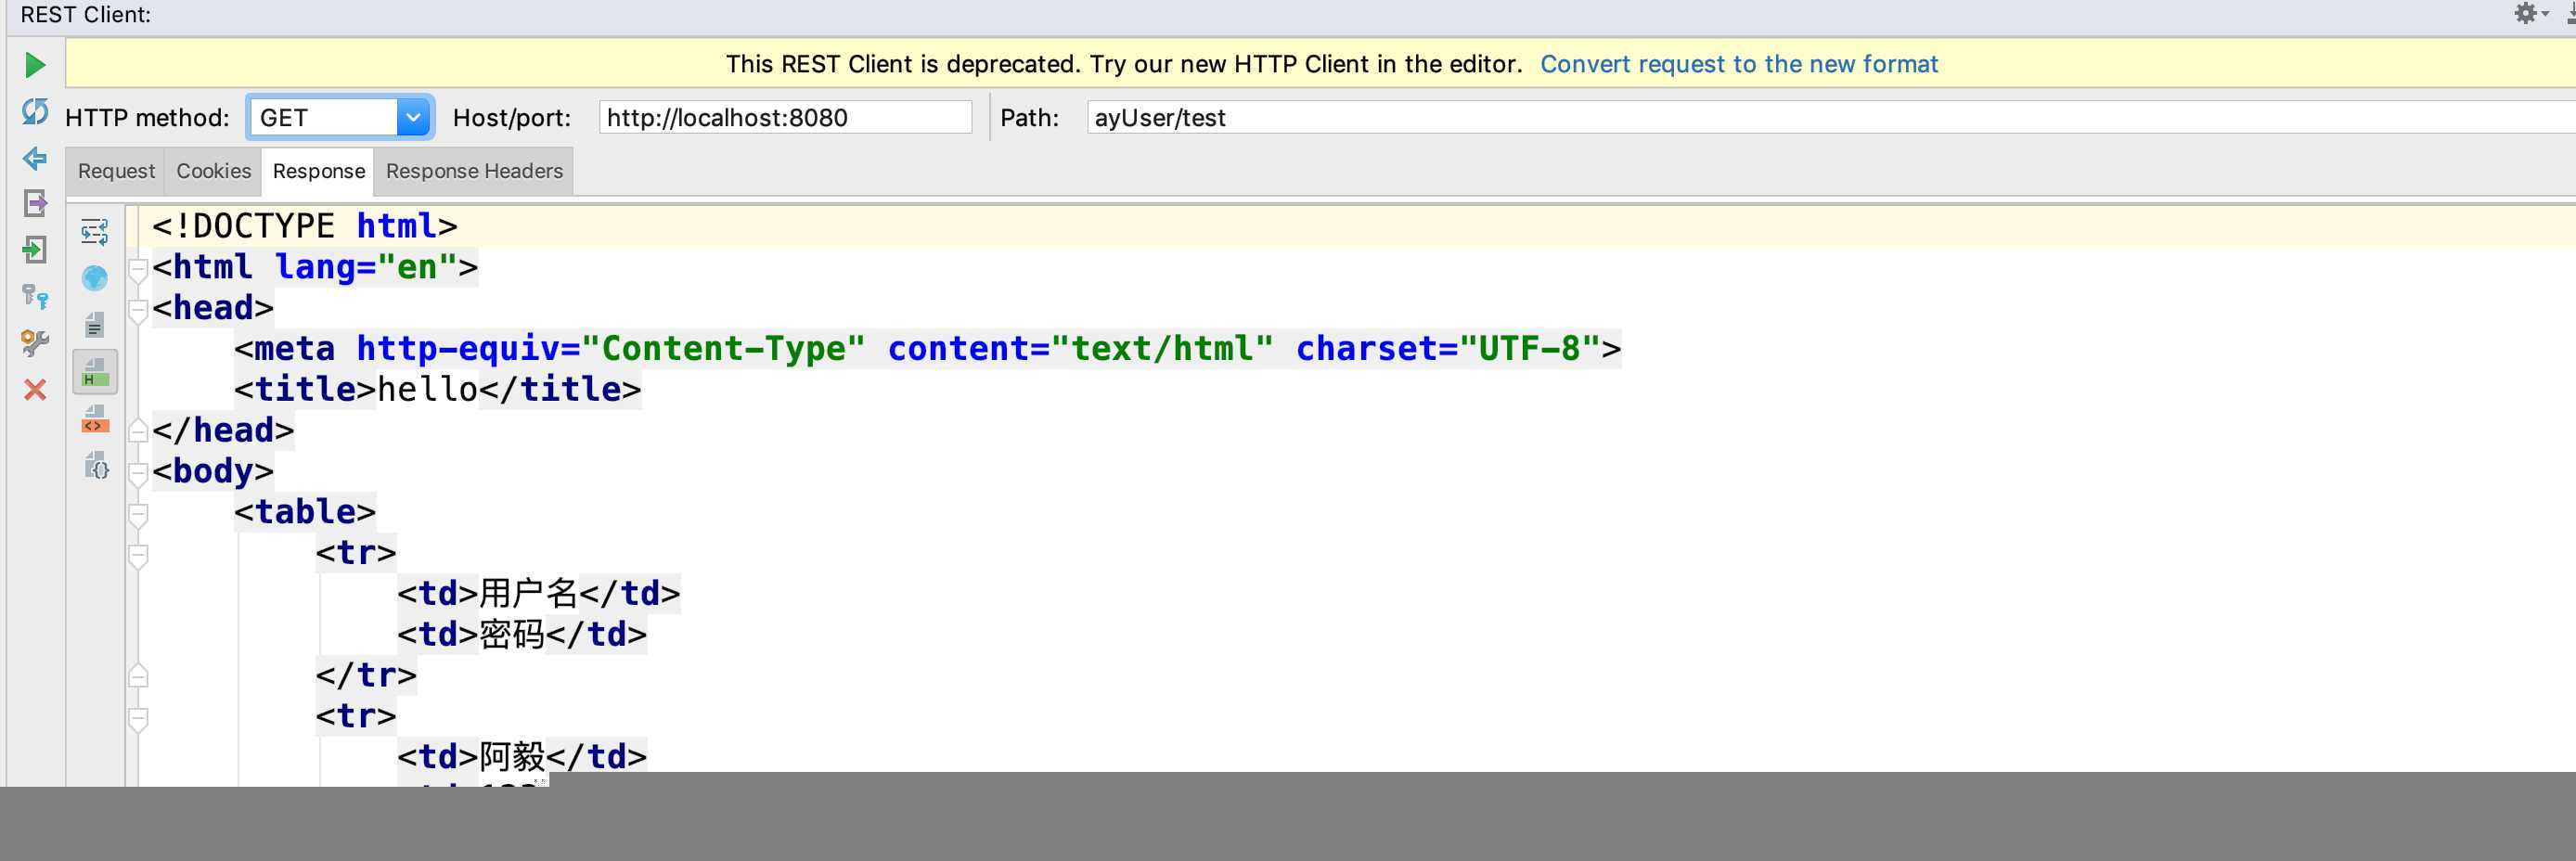The height and width of the screenshot is (861, 2576).
Task: Click the export request icon with purple arrow
Action: tap(35, 204)
